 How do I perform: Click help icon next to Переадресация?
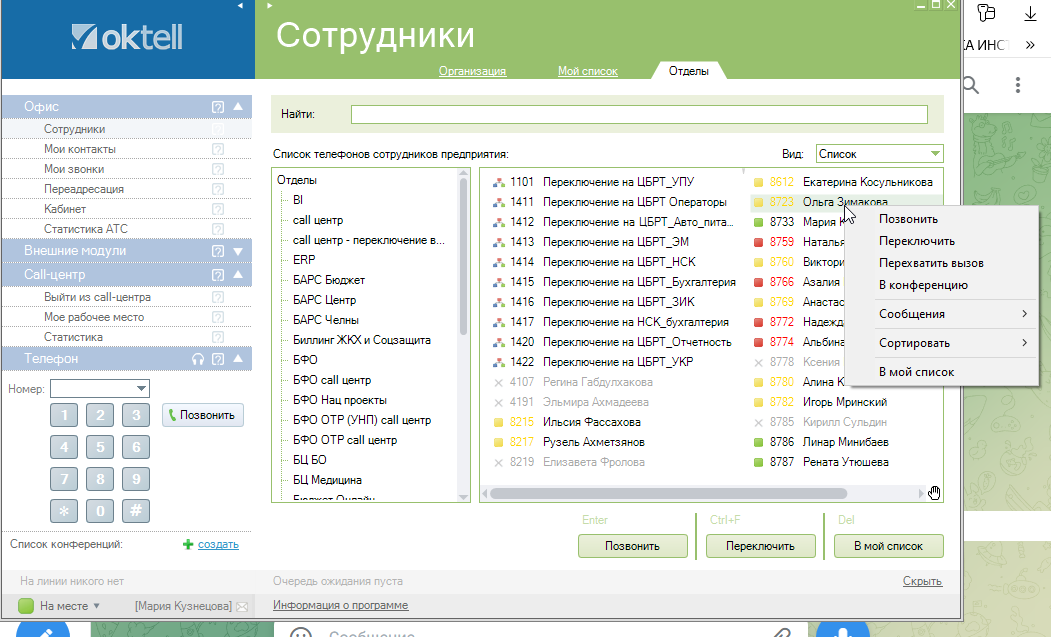coord(218,189)
